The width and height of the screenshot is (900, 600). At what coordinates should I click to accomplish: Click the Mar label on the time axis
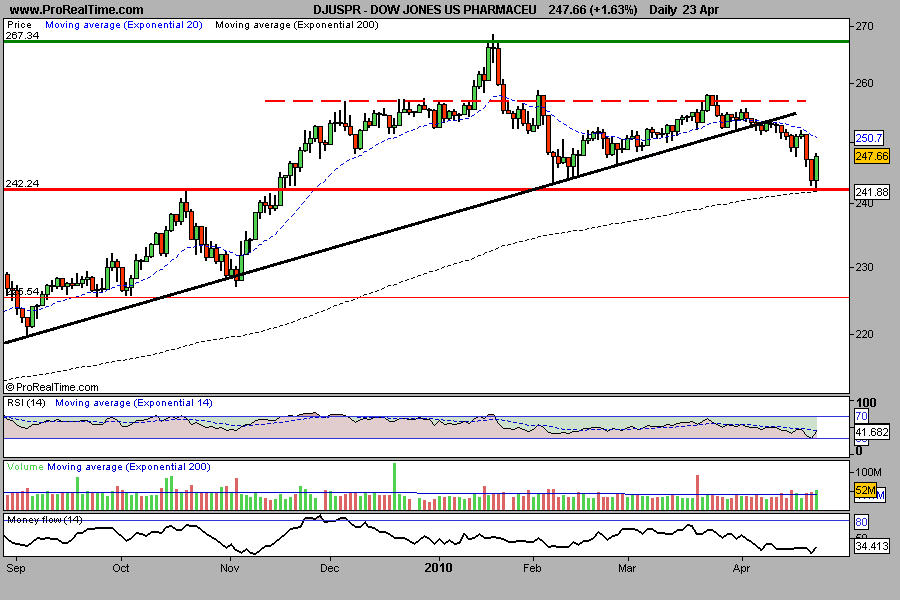pyautogui.click(x=627, y=568)
